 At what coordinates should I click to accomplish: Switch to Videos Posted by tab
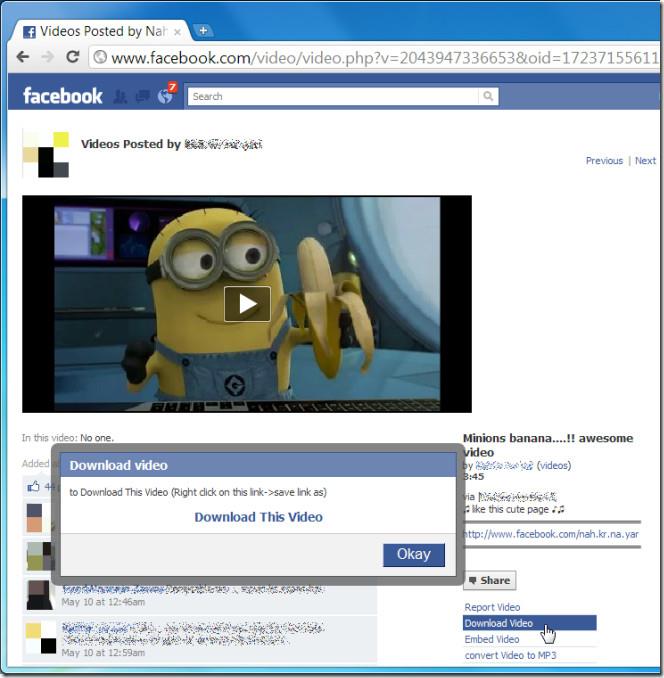tap(100, 31)
